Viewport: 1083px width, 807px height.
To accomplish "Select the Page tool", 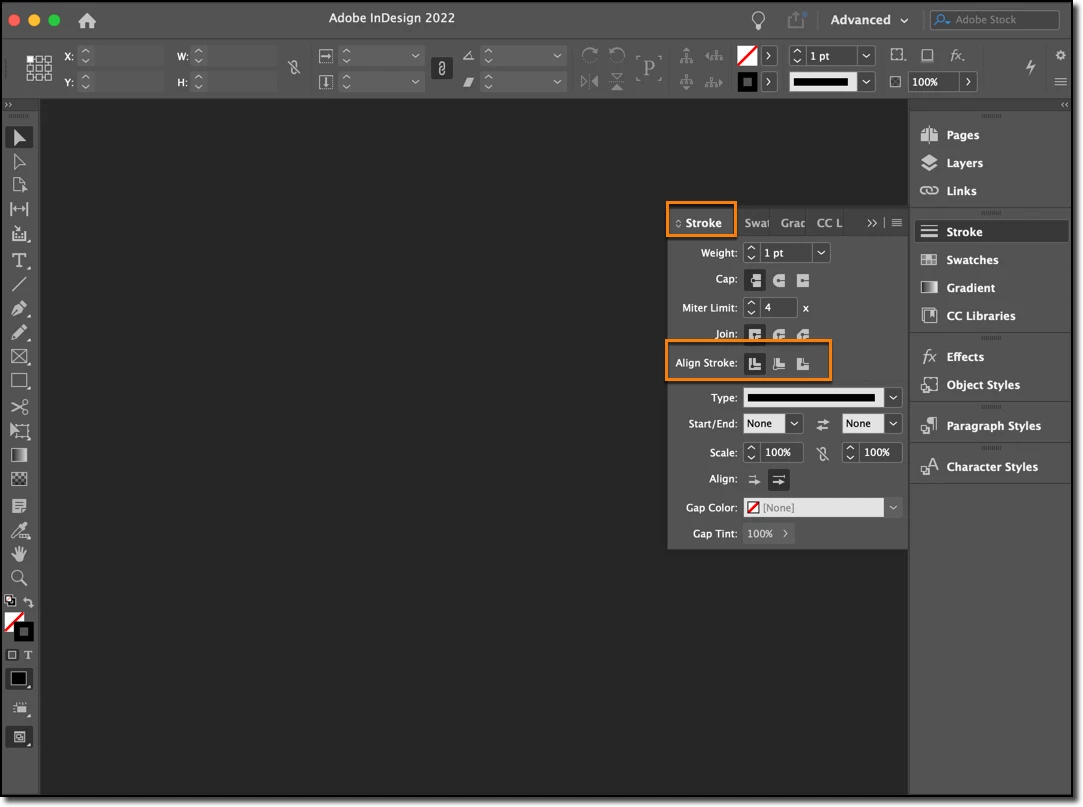I will pos(19,185).
